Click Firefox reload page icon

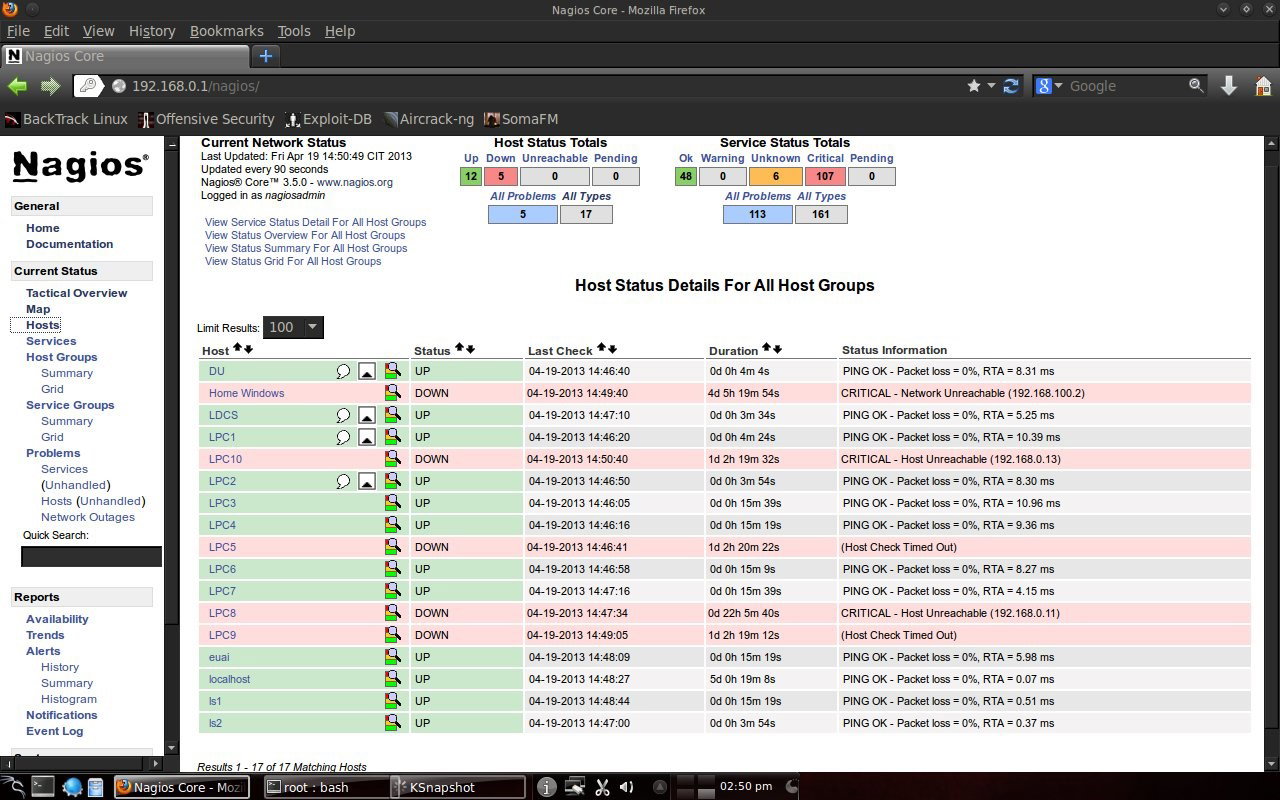(1011, 86)
